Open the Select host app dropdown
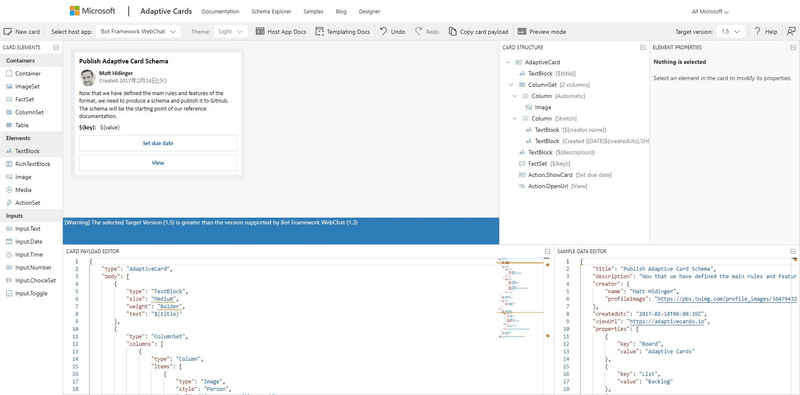 coord(138,32)
